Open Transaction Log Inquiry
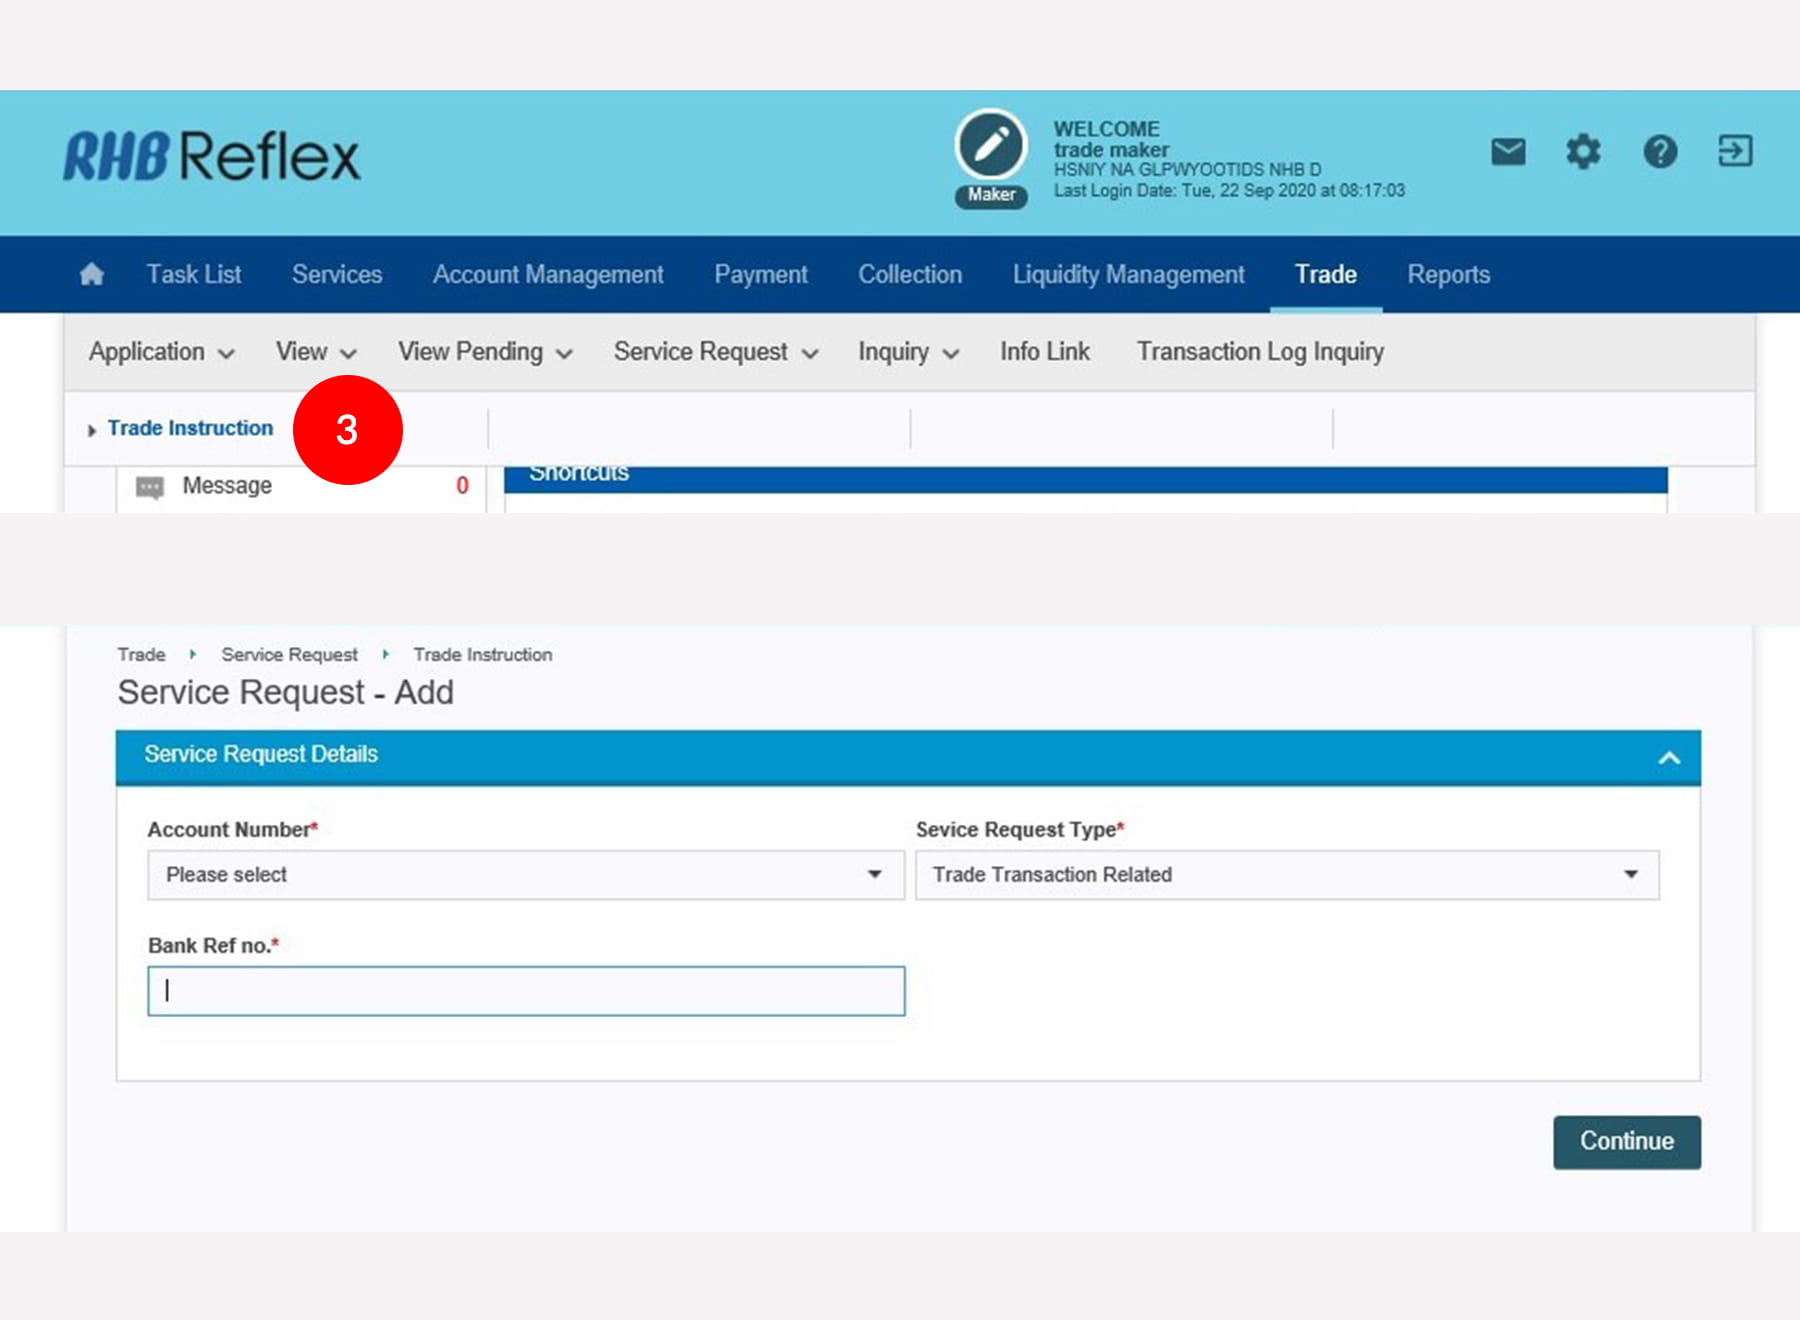 (x=1260, y=352)
